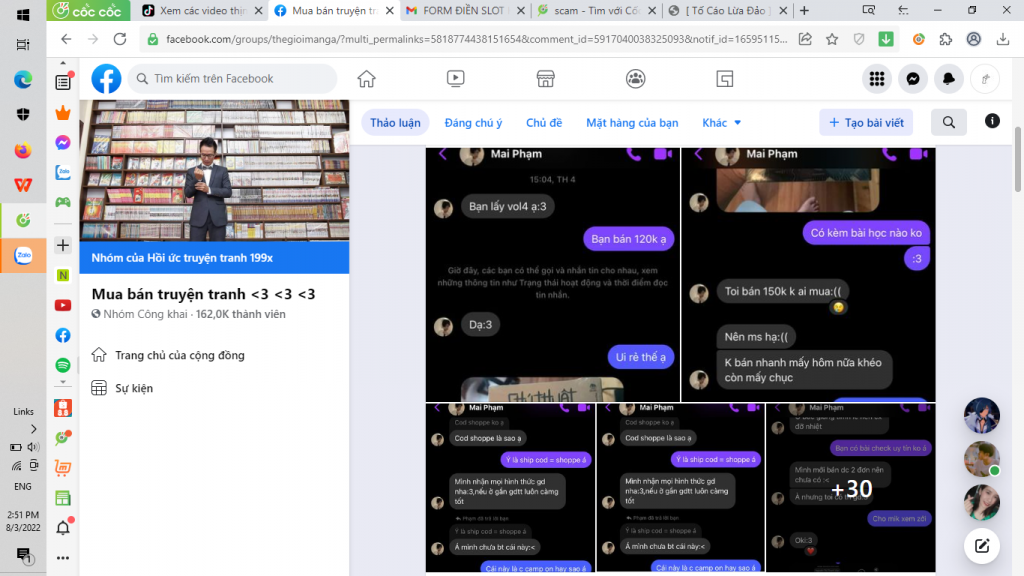This screenshot has width=1024, height=576.
Task: Open the Facebook Home feed icon
Action: coord(367,79)
